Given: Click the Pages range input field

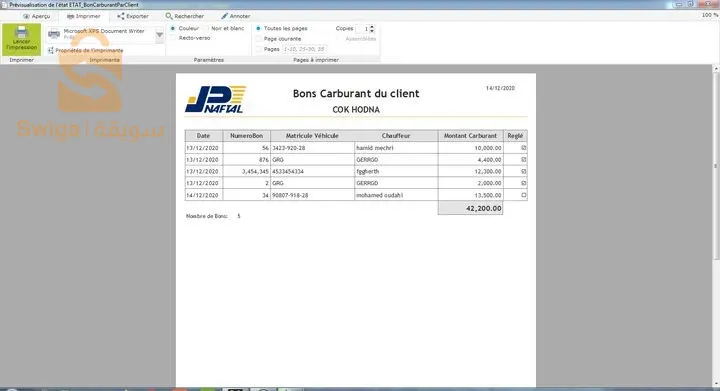Looking at the screenshot, I should pos(304,49).
